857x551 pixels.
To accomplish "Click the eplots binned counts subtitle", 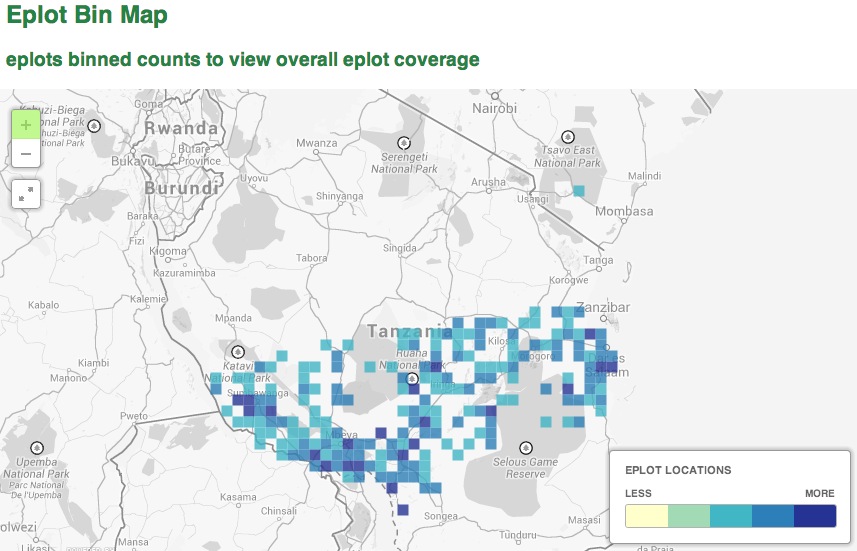I will pyautogui.click(x=243, y=59).
